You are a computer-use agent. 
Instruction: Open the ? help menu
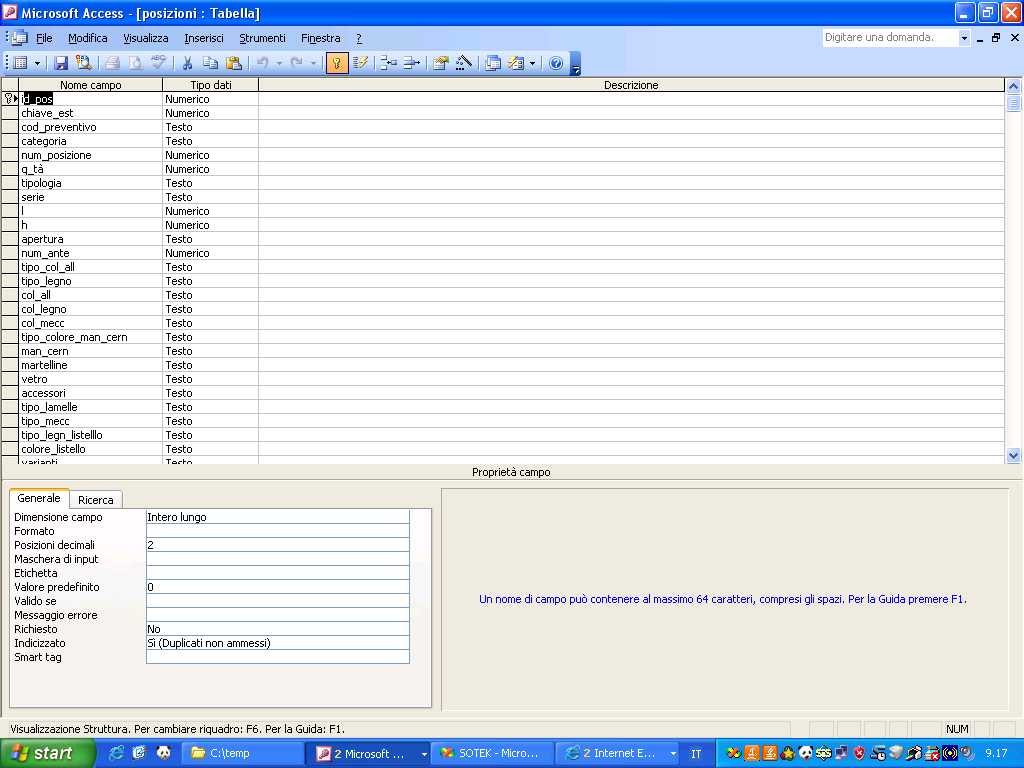click(359, 38)
